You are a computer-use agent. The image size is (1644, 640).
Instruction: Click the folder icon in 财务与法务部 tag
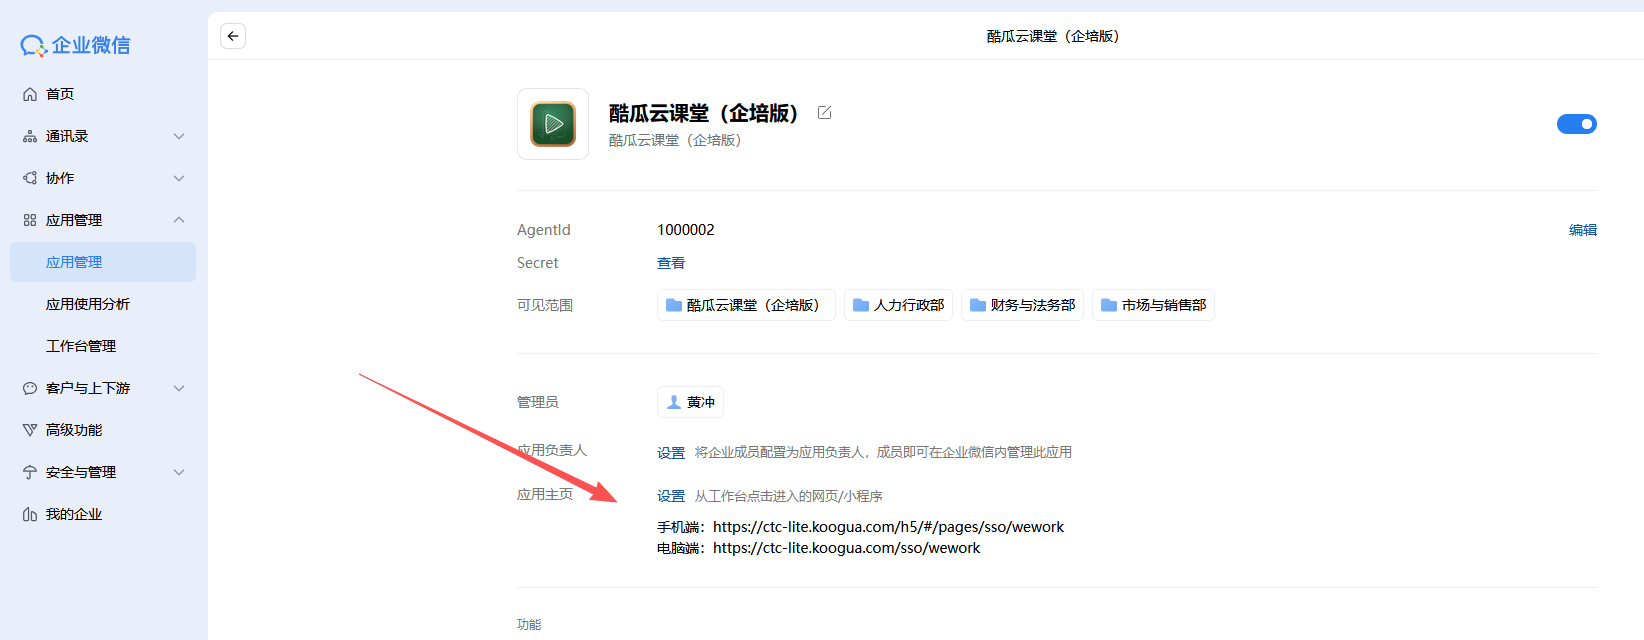(x=978, y=305)
